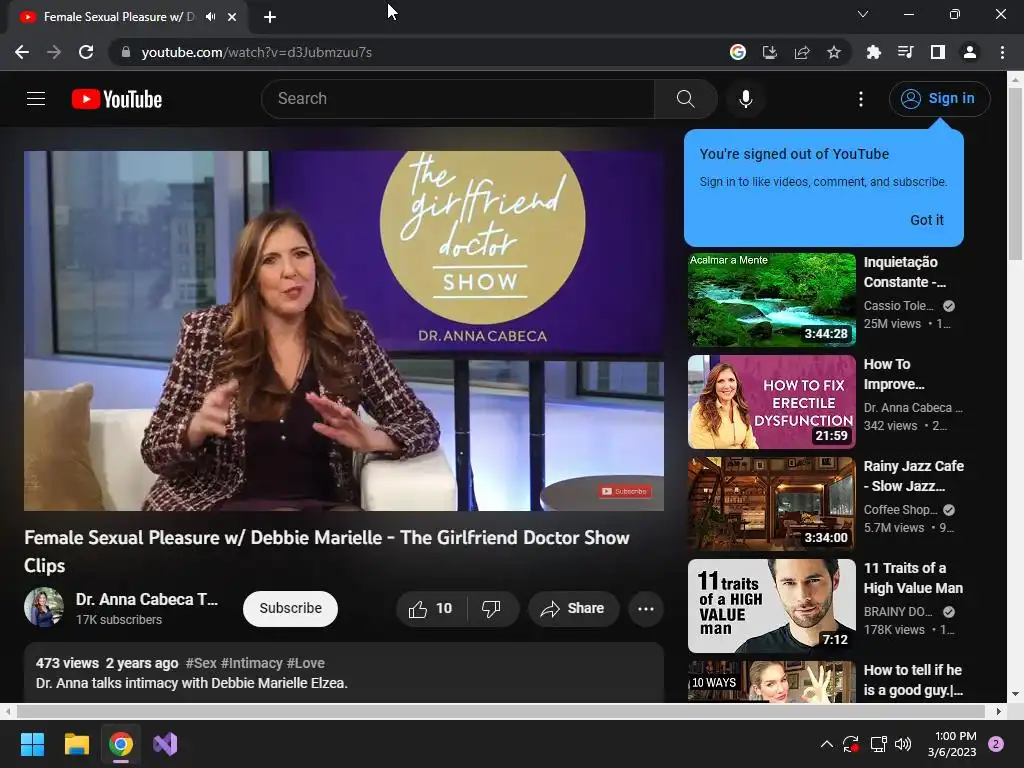This screenshot has height=768, width=1024.
Task: Click the video player to pause
Action: pos(344,330)
